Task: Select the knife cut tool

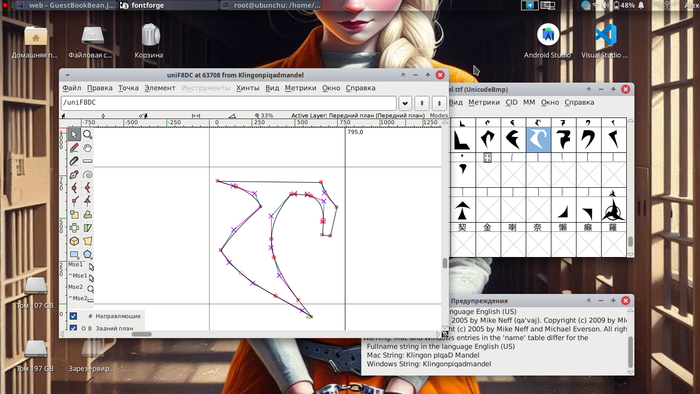Action: pos(74,161)
